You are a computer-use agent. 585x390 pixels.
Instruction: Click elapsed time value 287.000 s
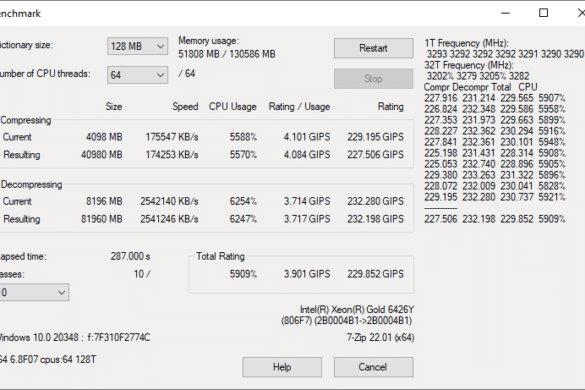[x=130, y=256]
